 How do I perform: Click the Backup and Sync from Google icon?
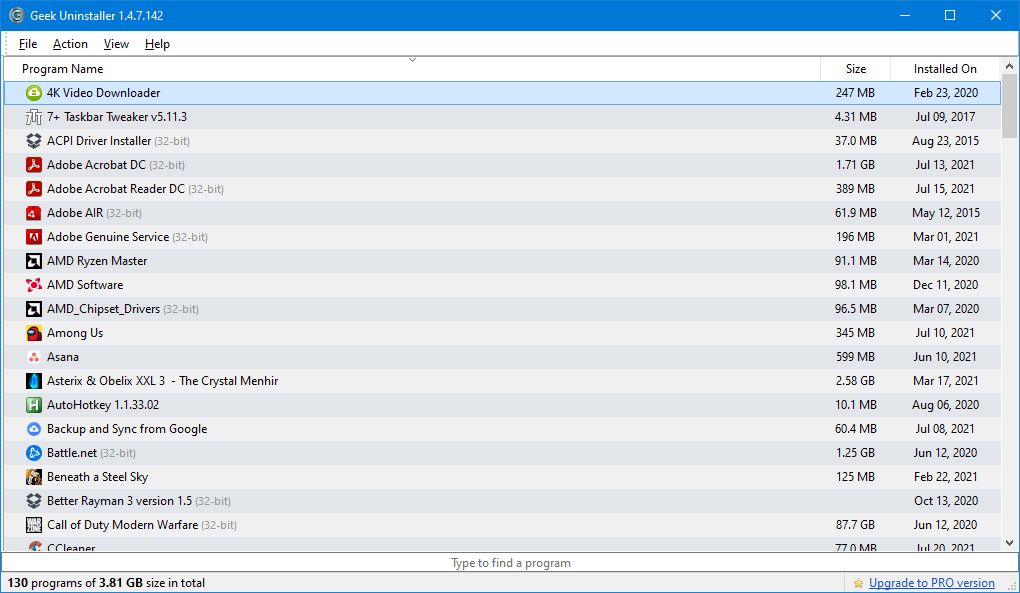click(x=34, y=429)
